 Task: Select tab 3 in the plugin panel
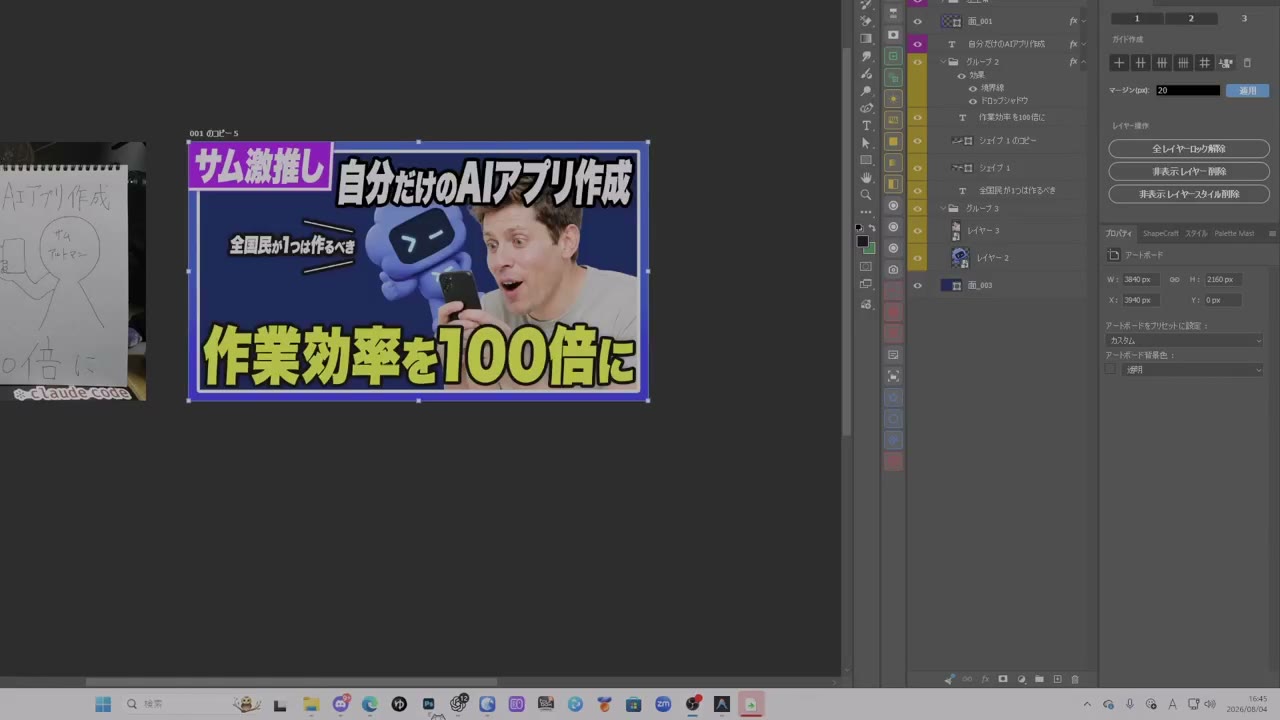point(1244,18)
